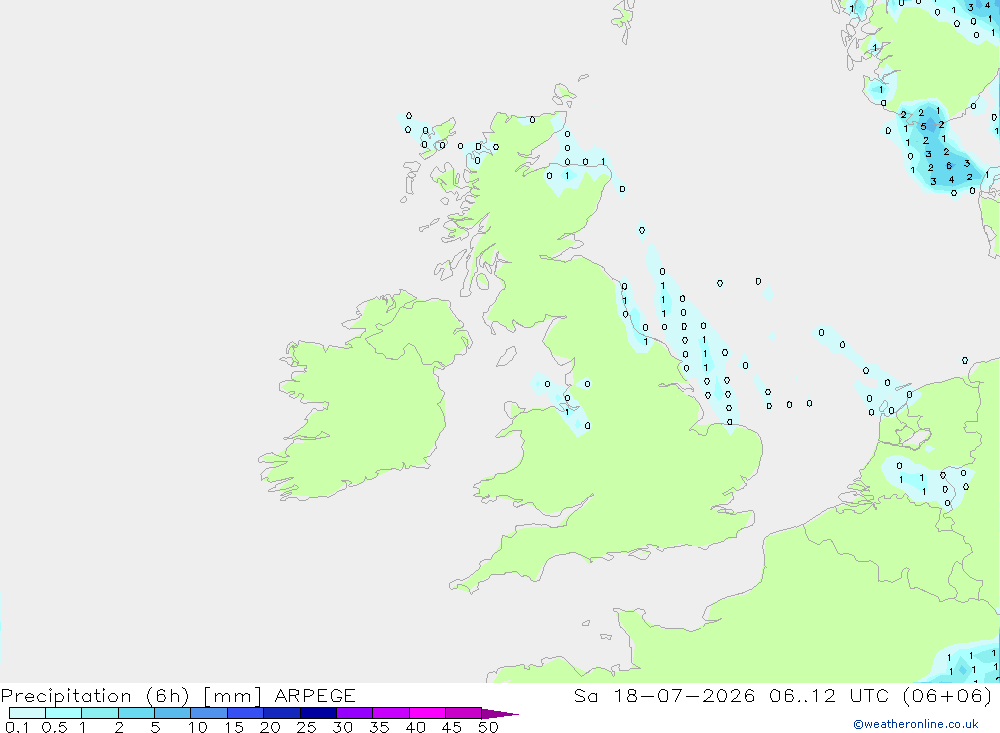Pick the dark blue swatch between 20 and 25
This screenshot has height=733, width=1000.
click(282, 713)
